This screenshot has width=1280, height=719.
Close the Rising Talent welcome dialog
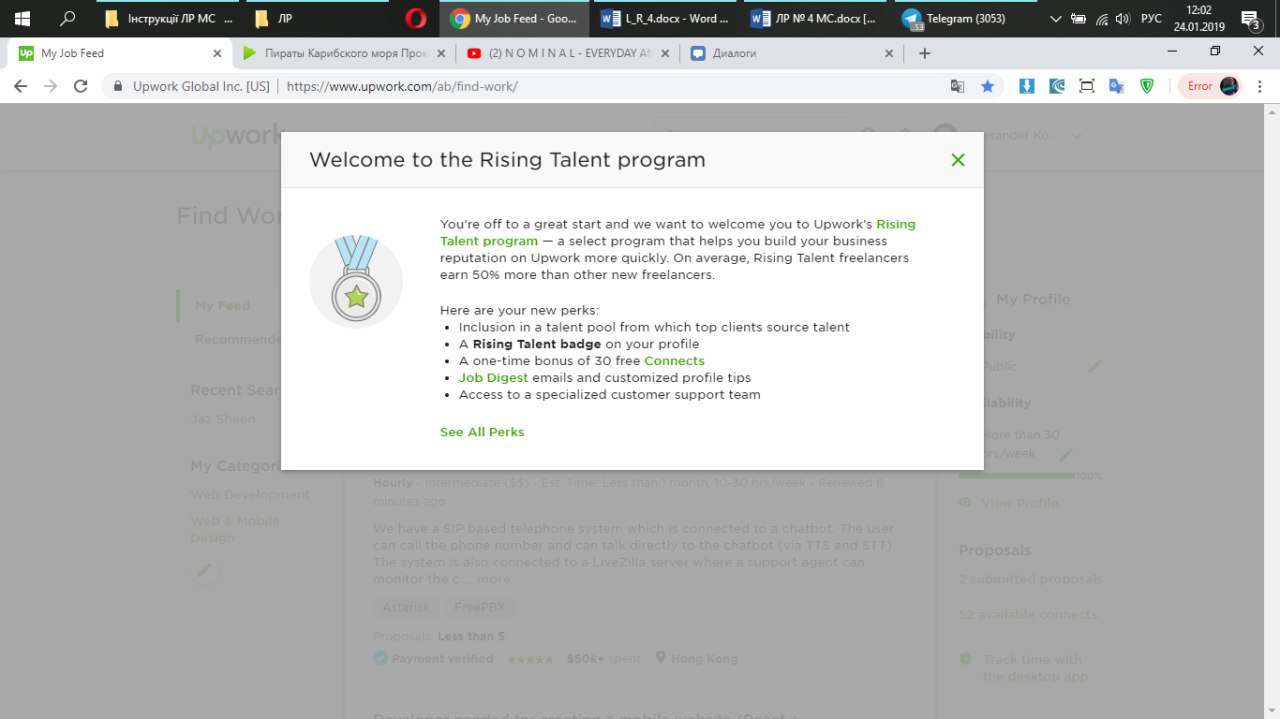(x=957, y=160)
